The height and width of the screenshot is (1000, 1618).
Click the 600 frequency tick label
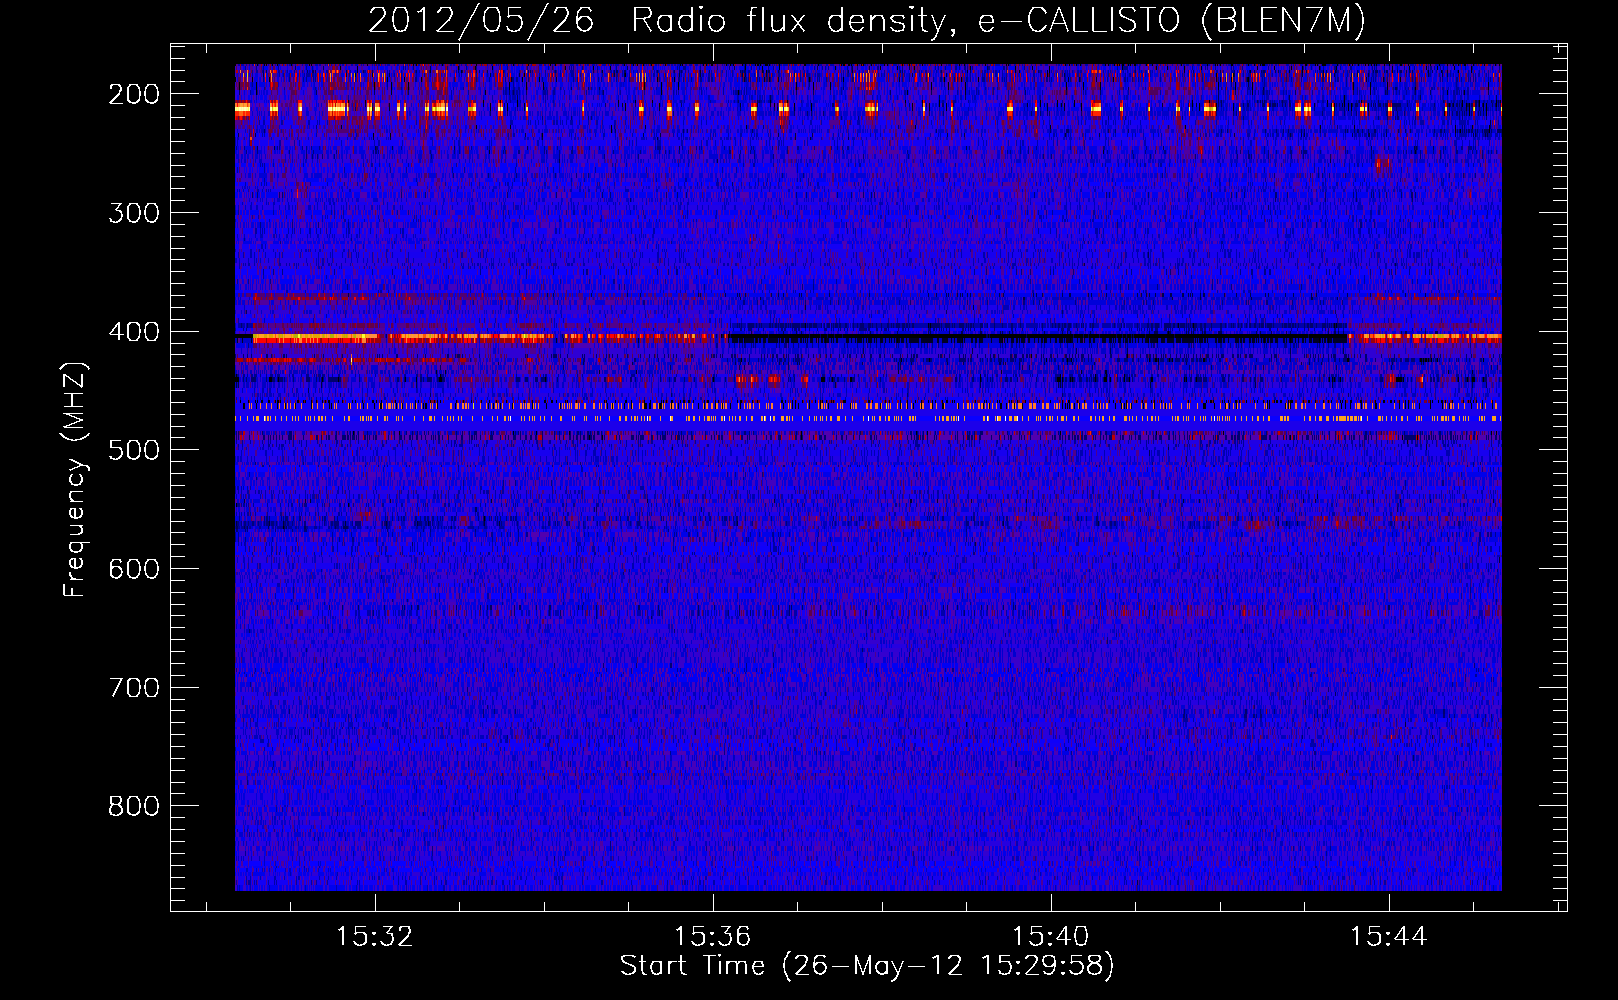pyautogui.click(x=134, y=569)
